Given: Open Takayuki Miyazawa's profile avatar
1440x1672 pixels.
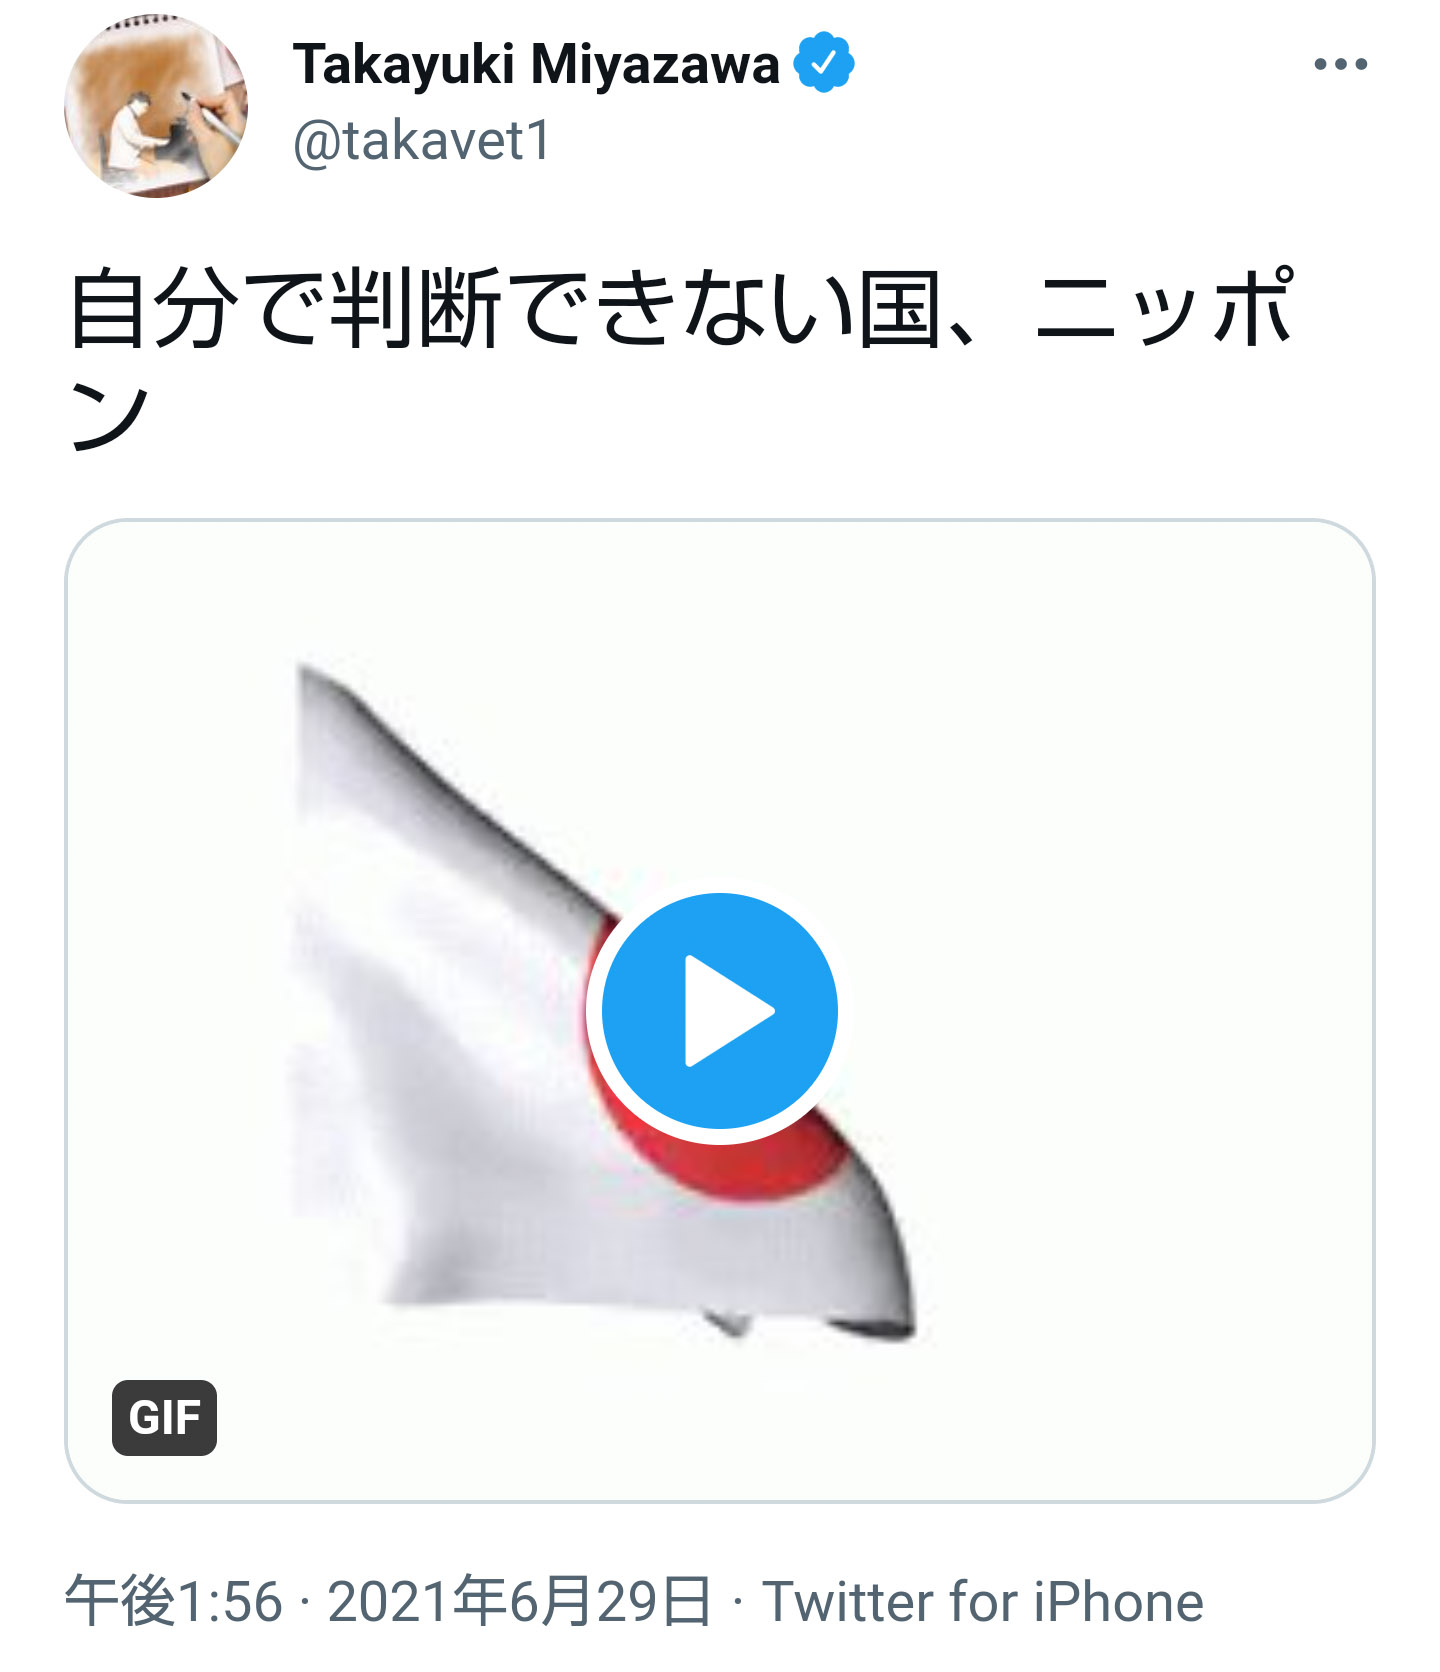Looking at the screenshot, I should coord(156,106).
